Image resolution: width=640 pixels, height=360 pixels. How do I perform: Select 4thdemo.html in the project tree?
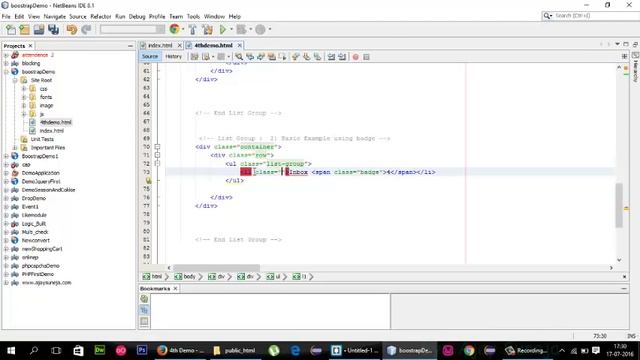[x=56, y=122]
